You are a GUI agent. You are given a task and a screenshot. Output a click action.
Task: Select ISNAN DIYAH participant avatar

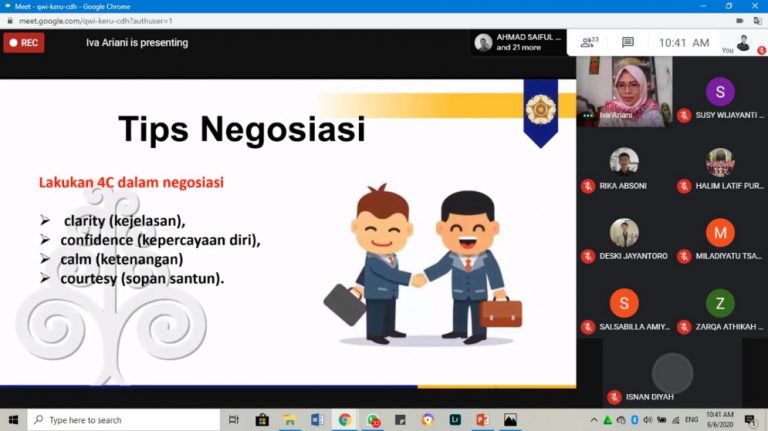(672, 373)
